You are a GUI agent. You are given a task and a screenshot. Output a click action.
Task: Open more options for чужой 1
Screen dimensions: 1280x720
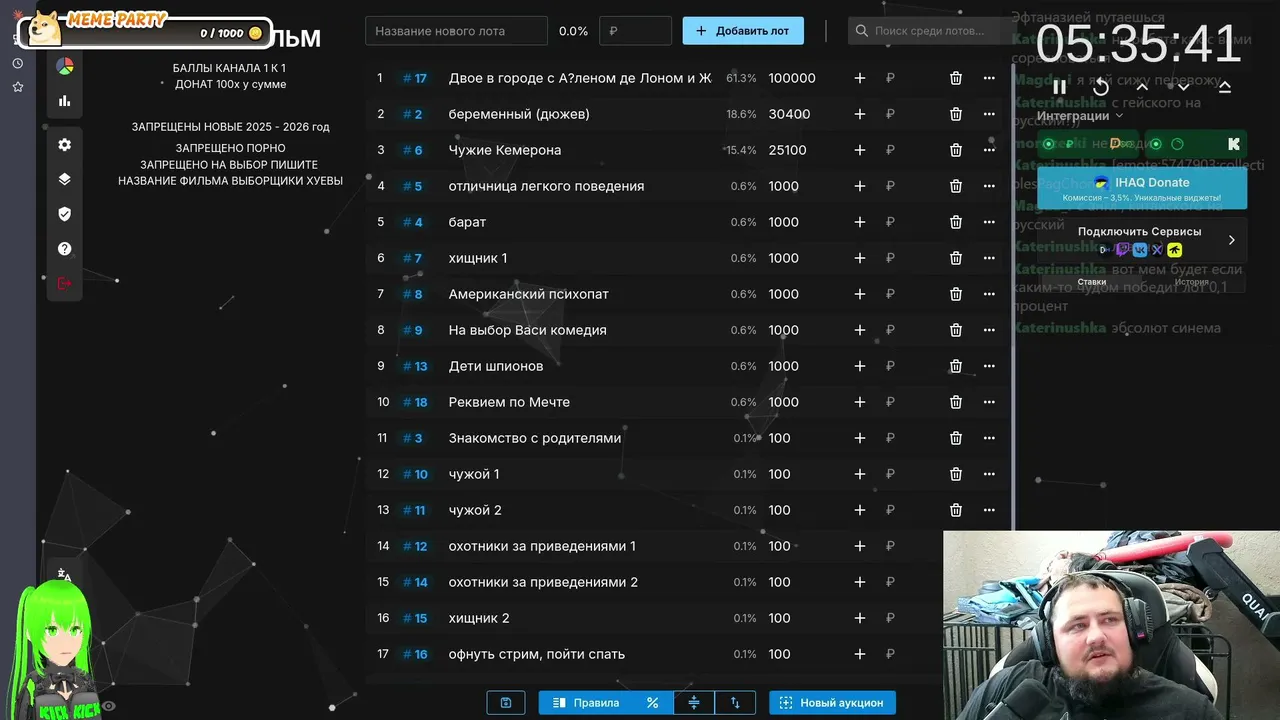989,474
